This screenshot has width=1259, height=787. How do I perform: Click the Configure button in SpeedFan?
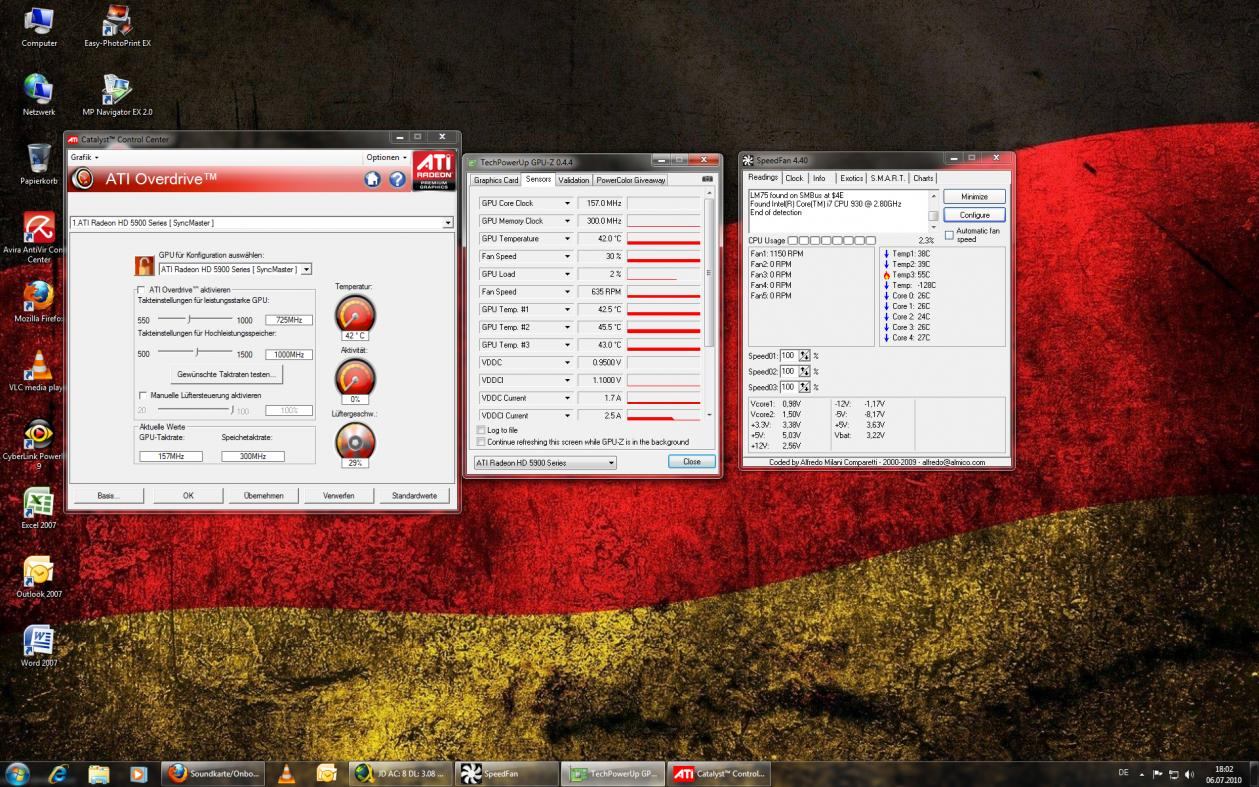(x=974, y=215)
